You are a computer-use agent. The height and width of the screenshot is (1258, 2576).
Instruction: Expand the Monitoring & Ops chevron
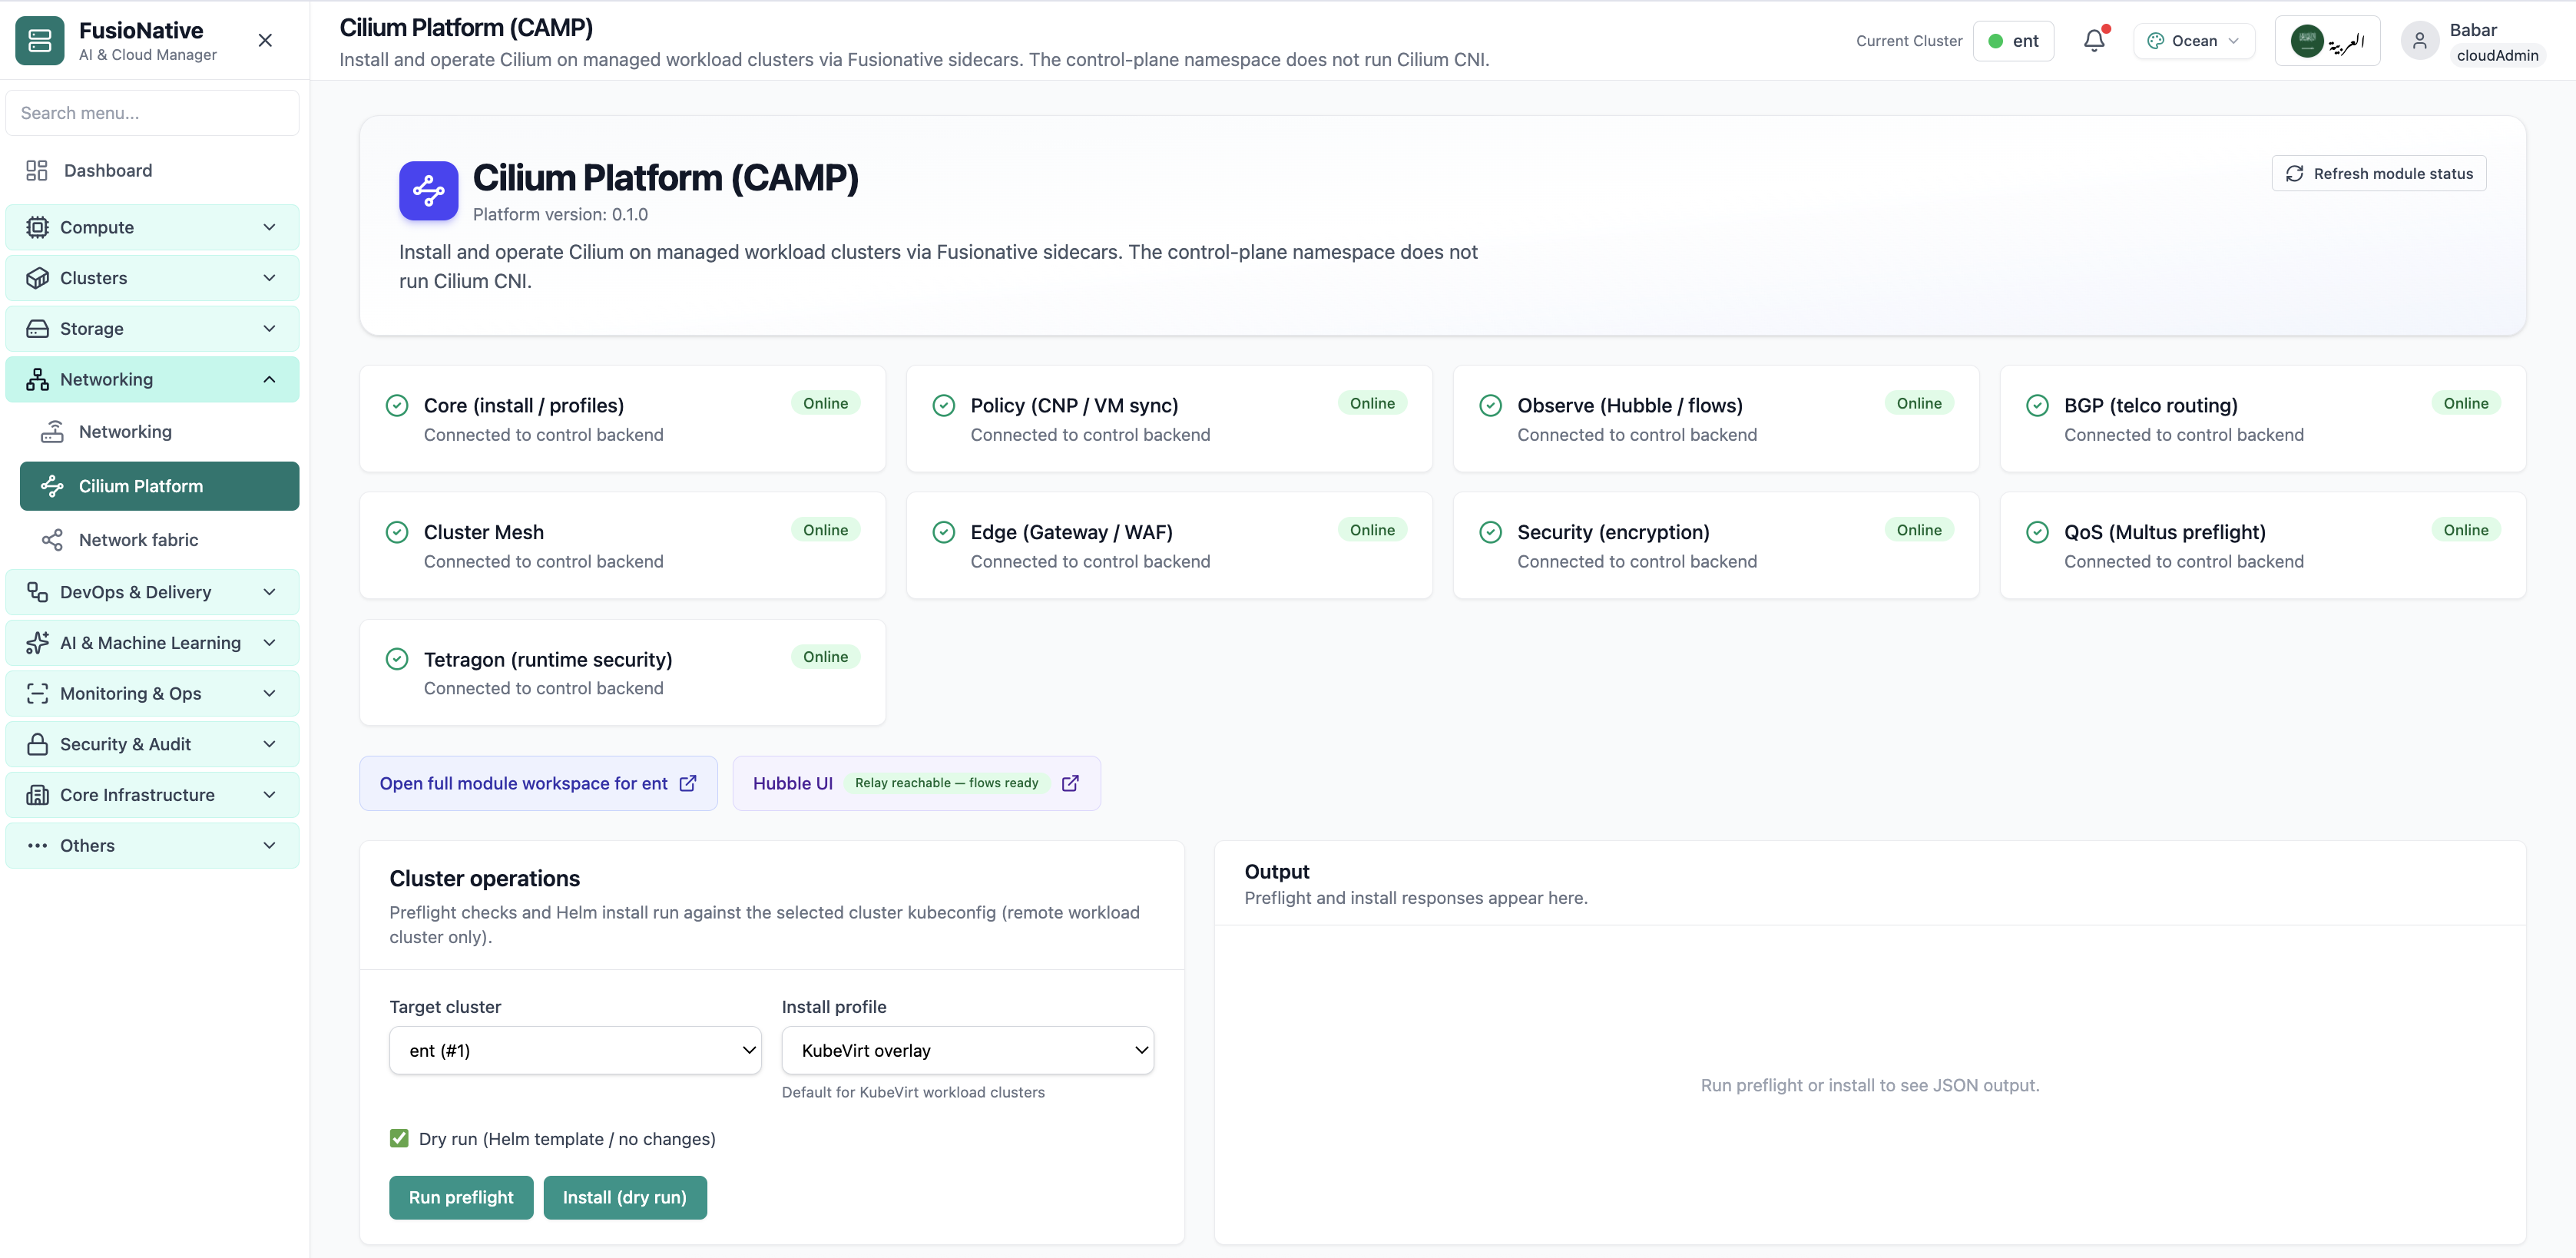click(x=269, y=694)
